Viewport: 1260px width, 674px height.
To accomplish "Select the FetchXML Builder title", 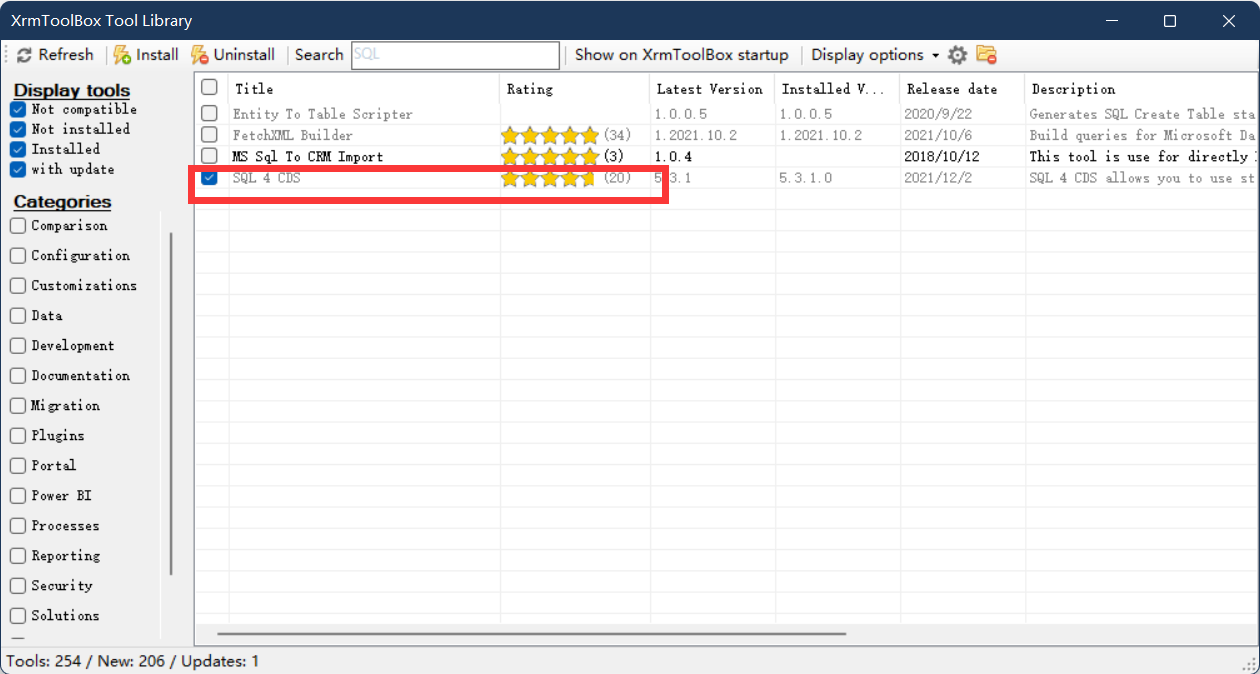I will coord(292,135).
